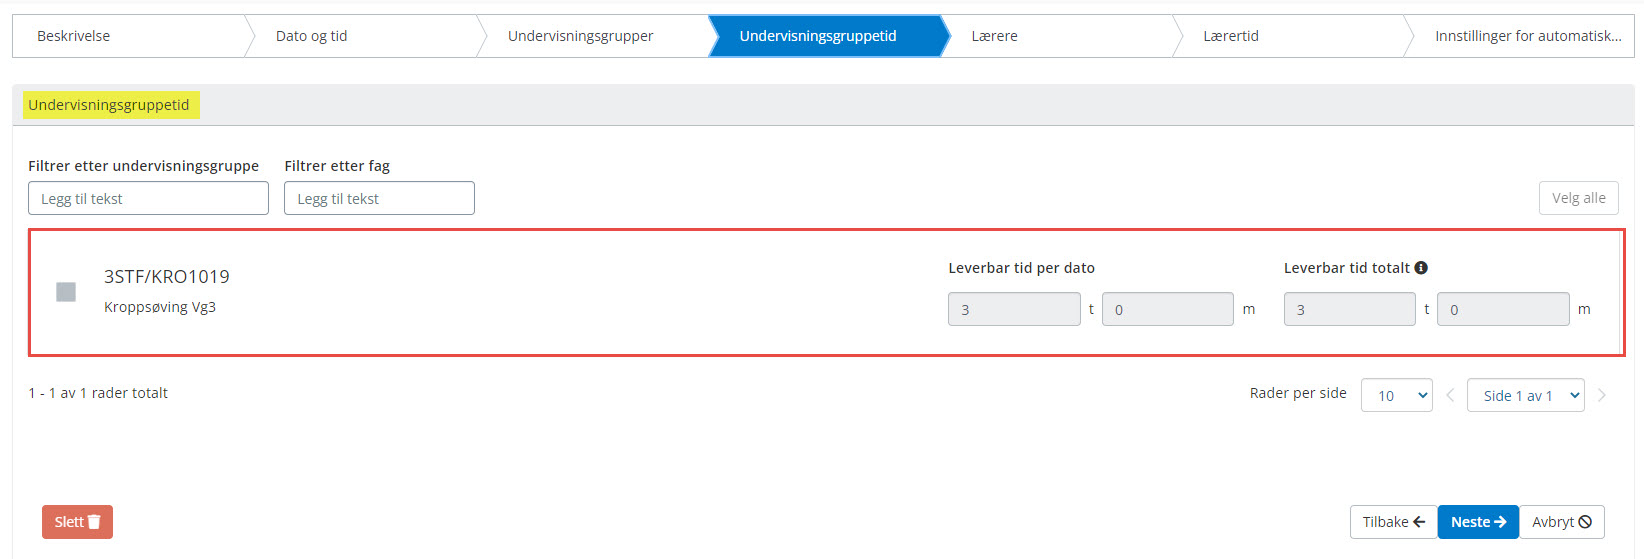Go to the previous page with the left chevron
Viewport: 1644px width, 559px height.
1450,395
